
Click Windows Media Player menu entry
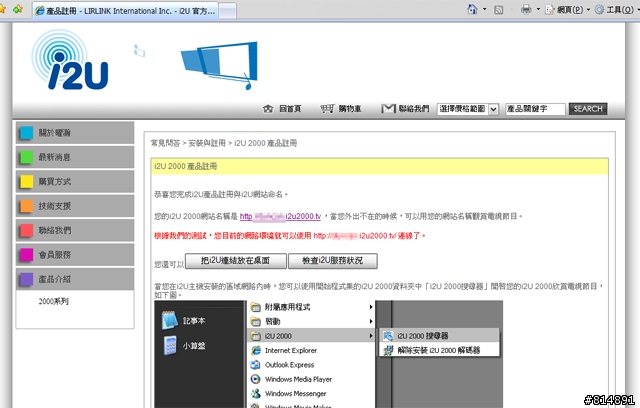click(x=311, y=379)
